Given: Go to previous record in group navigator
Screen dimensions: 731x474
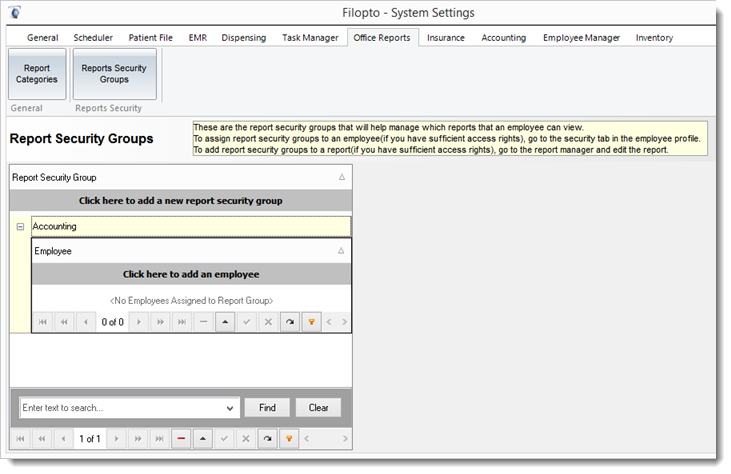Looking at the screenshot, I should click(x=63, y=439).
